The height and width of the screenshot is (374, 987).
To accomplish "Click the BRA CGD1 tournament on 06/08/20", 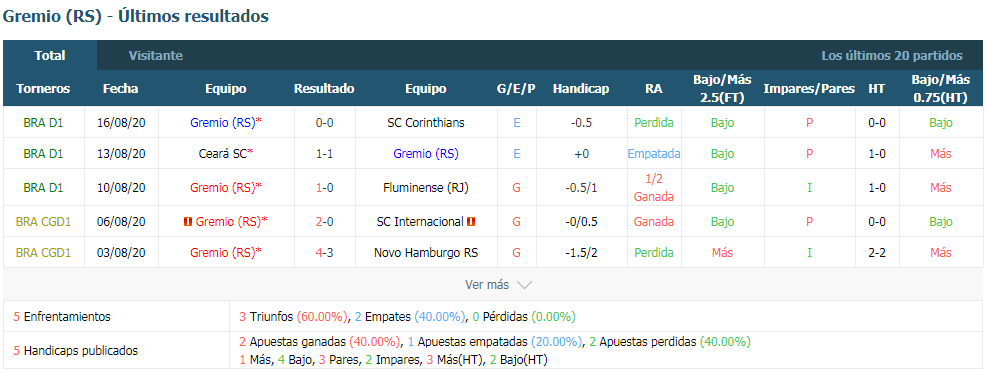I will (x=43, y=222).
